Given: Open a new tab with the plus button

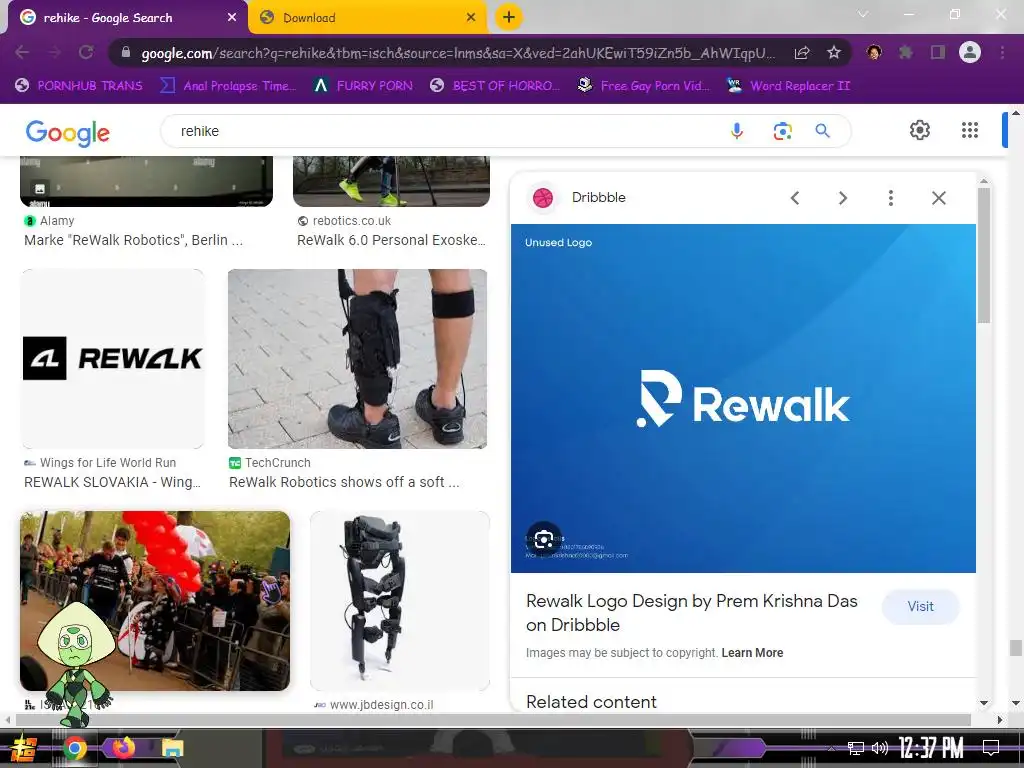Looking at the screenshot, I should click(x=509, y=17).
